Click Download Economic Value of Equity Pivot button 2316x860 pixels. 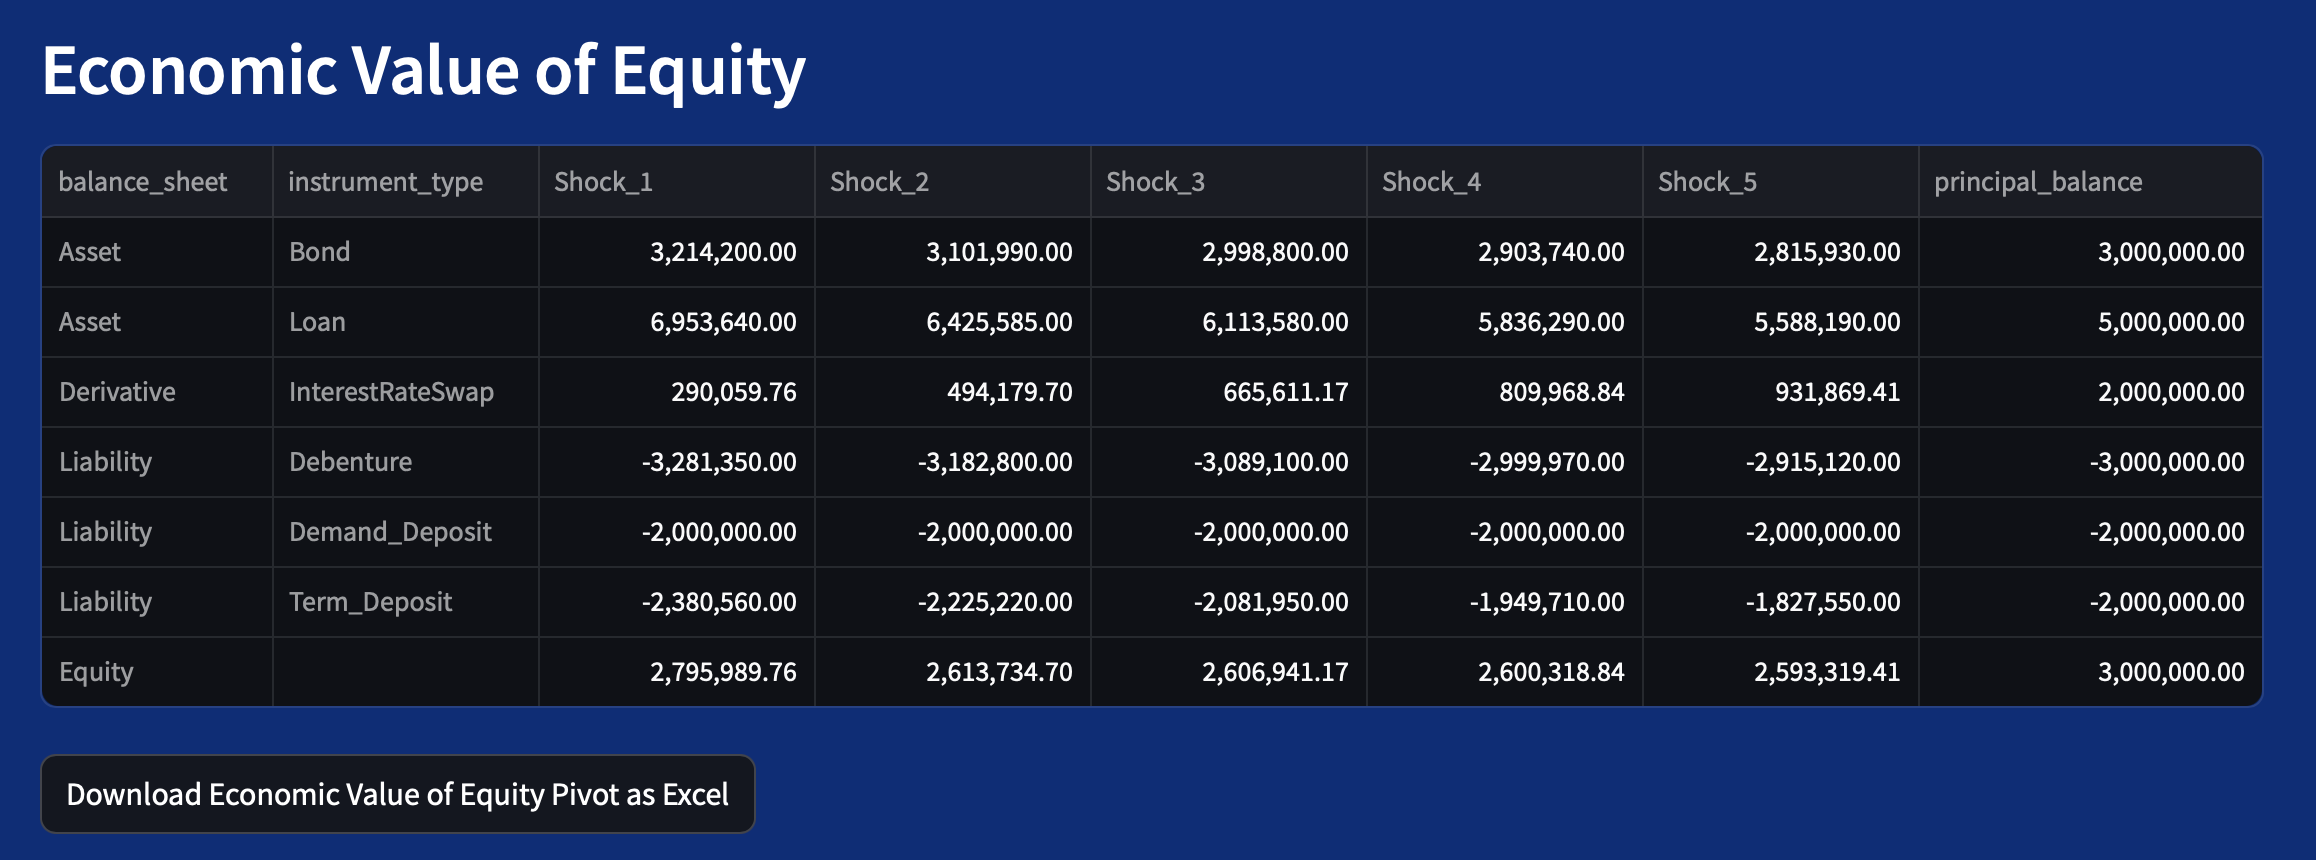[x=397, y=794]
